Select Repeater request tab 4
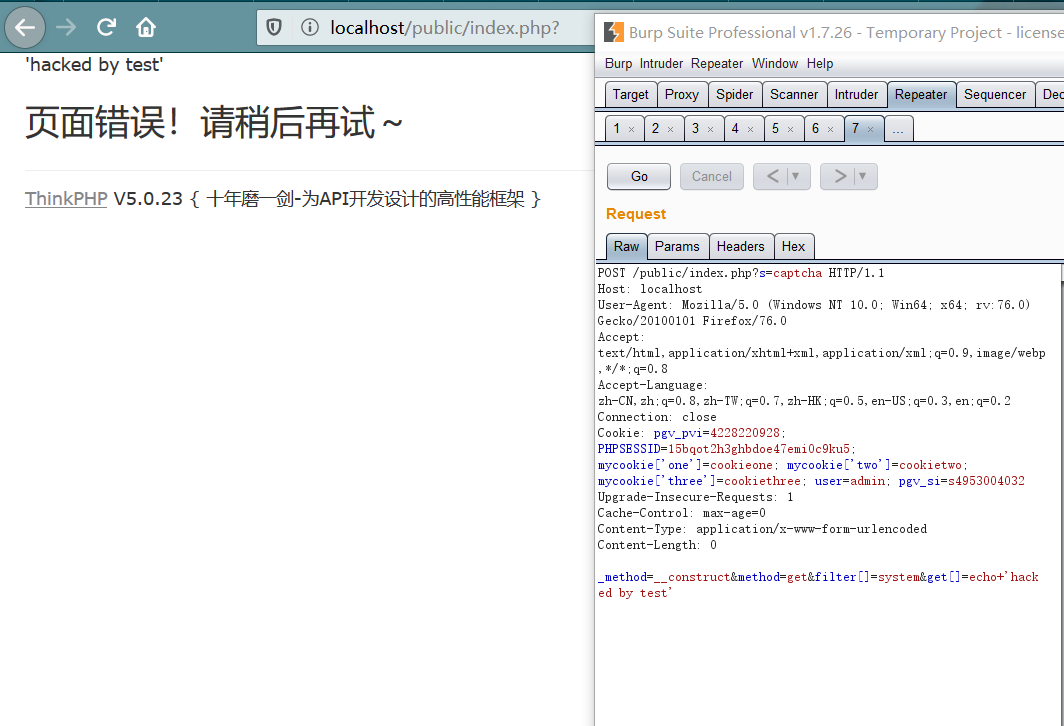1064x726 pixels. [736, 128]
